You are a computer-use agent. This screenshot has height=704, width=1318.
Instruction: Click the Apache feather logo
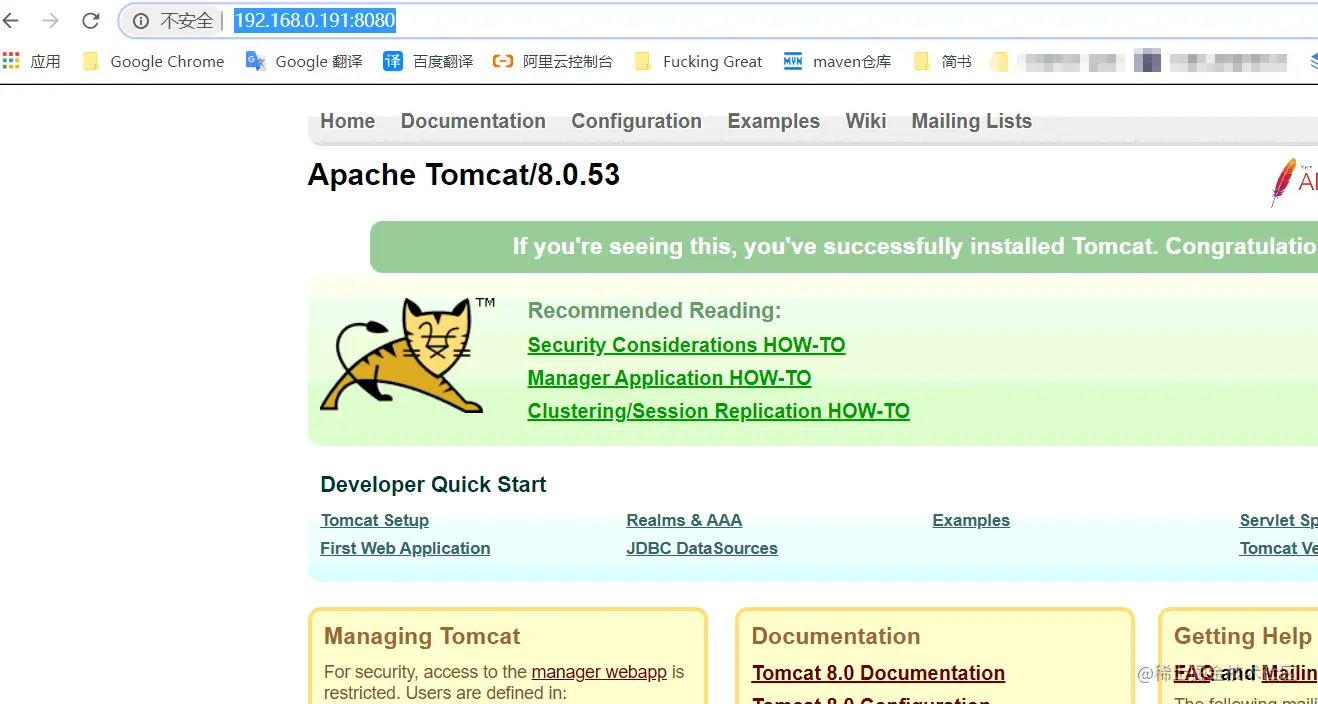(x=1293, y=183)
